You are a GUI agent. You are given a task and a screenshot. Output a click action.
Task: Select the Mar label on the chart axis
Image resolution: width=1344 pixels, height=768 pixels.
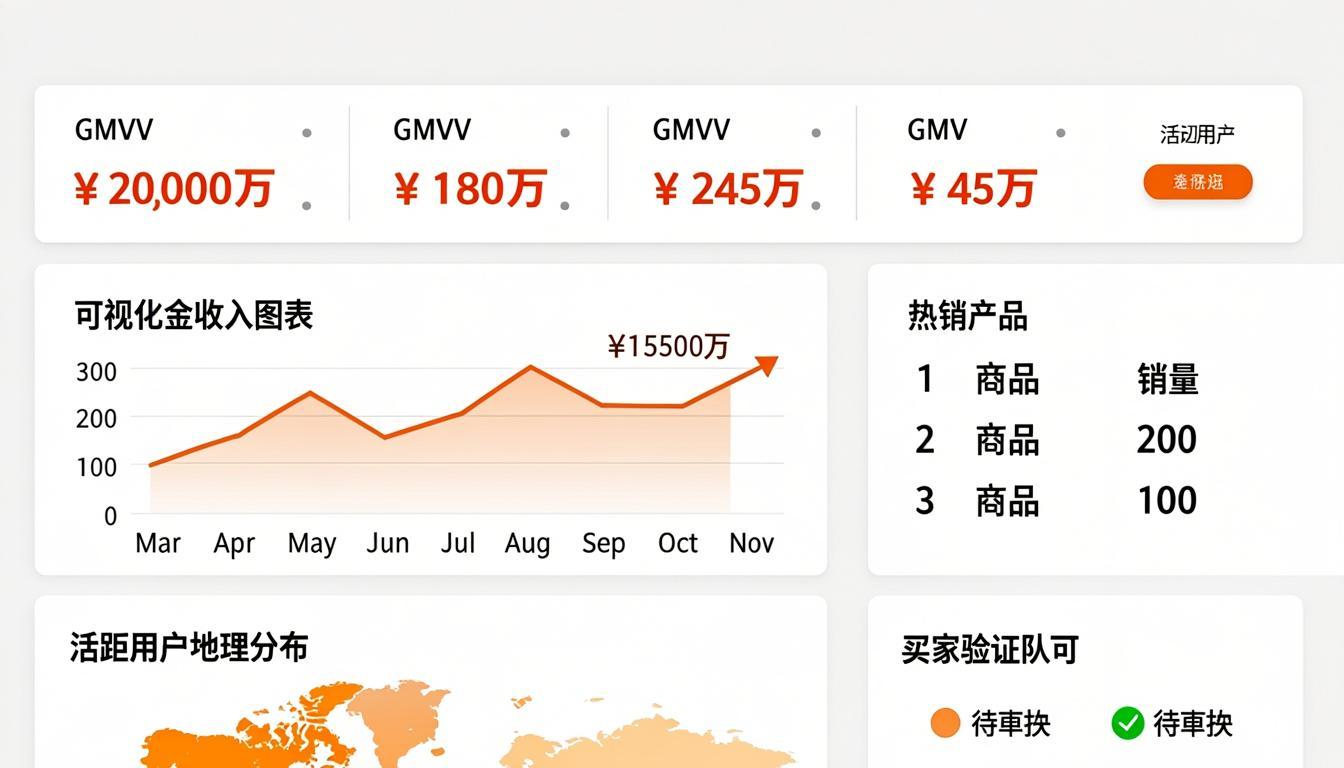158,543
